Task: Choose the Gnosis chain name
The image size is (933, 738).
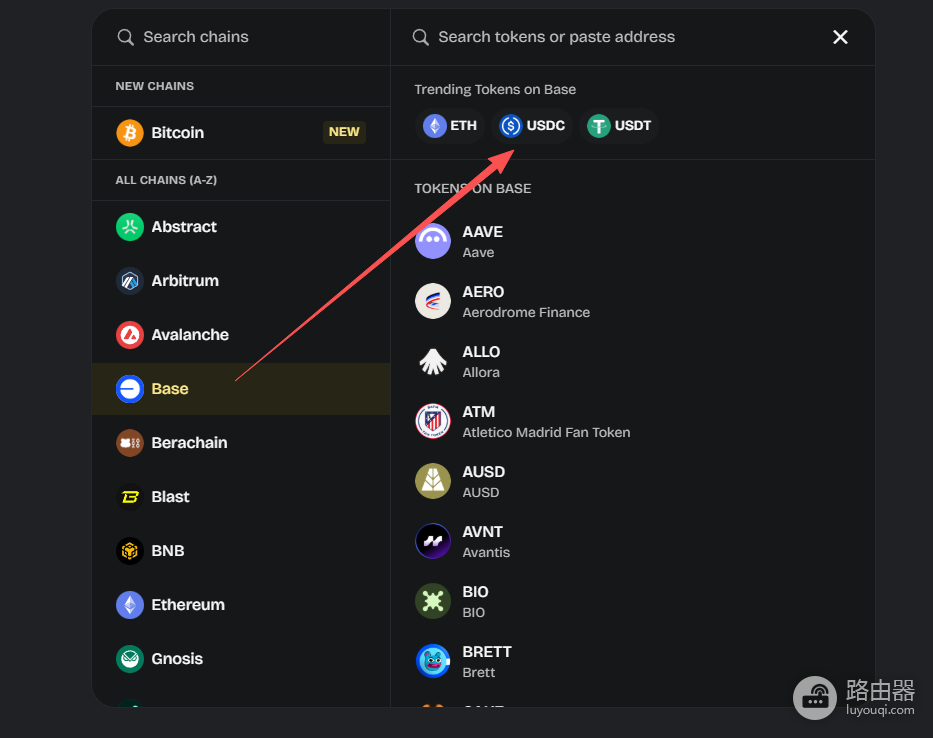Action: (x=177, y=659)
